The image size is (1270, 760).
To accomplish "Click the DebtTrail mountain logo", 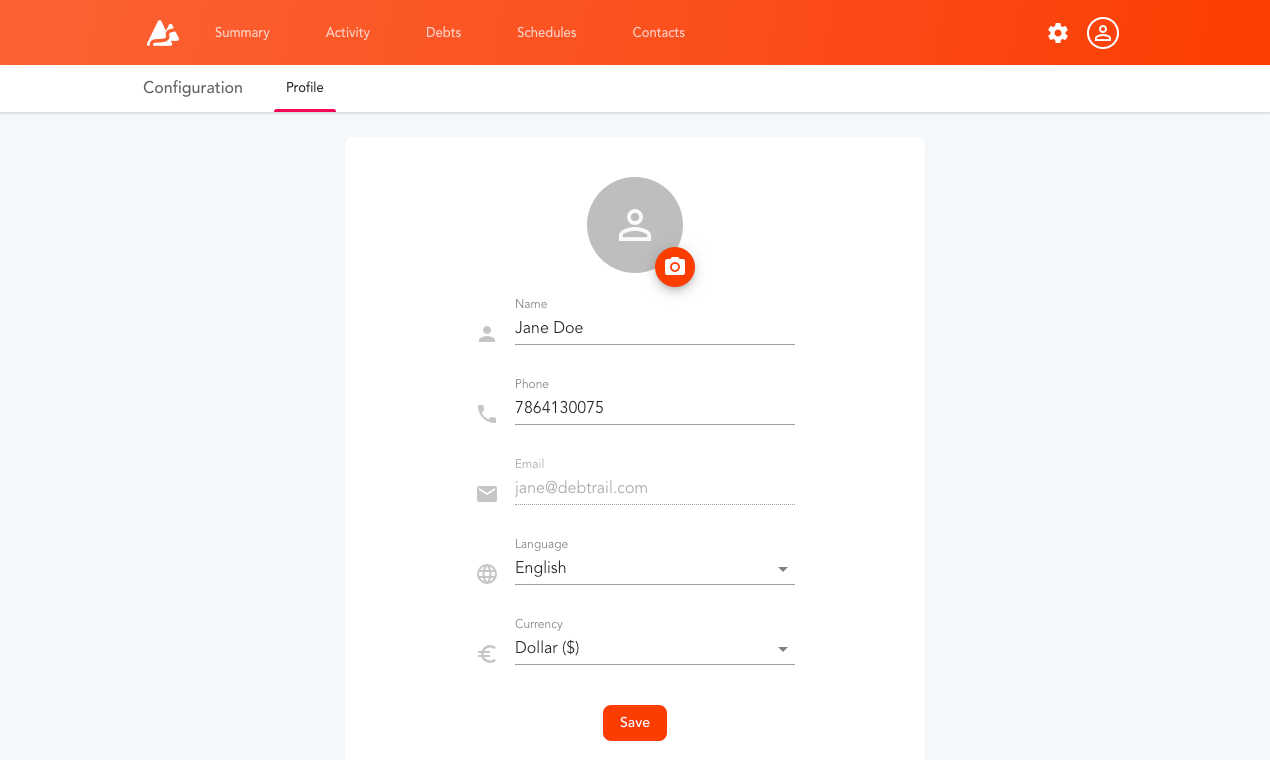I will [161, 32].
